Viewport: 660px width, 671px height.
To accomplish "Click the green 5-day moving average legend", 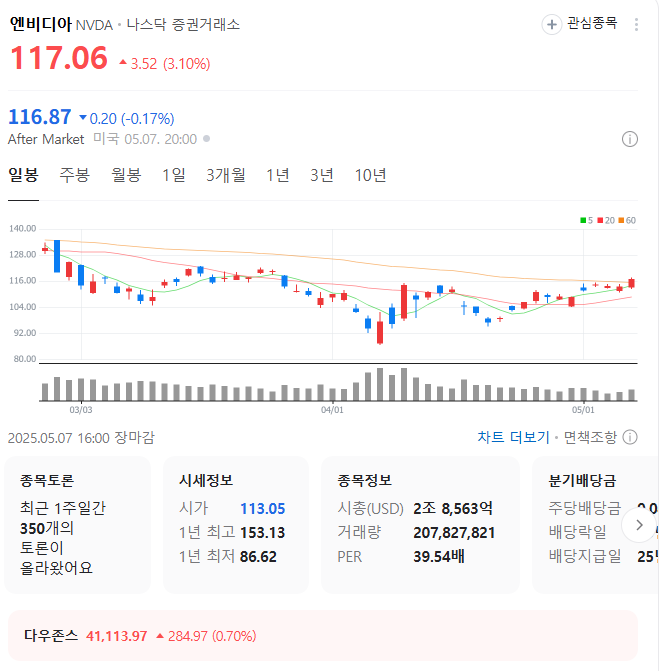I will click(586, 220).
